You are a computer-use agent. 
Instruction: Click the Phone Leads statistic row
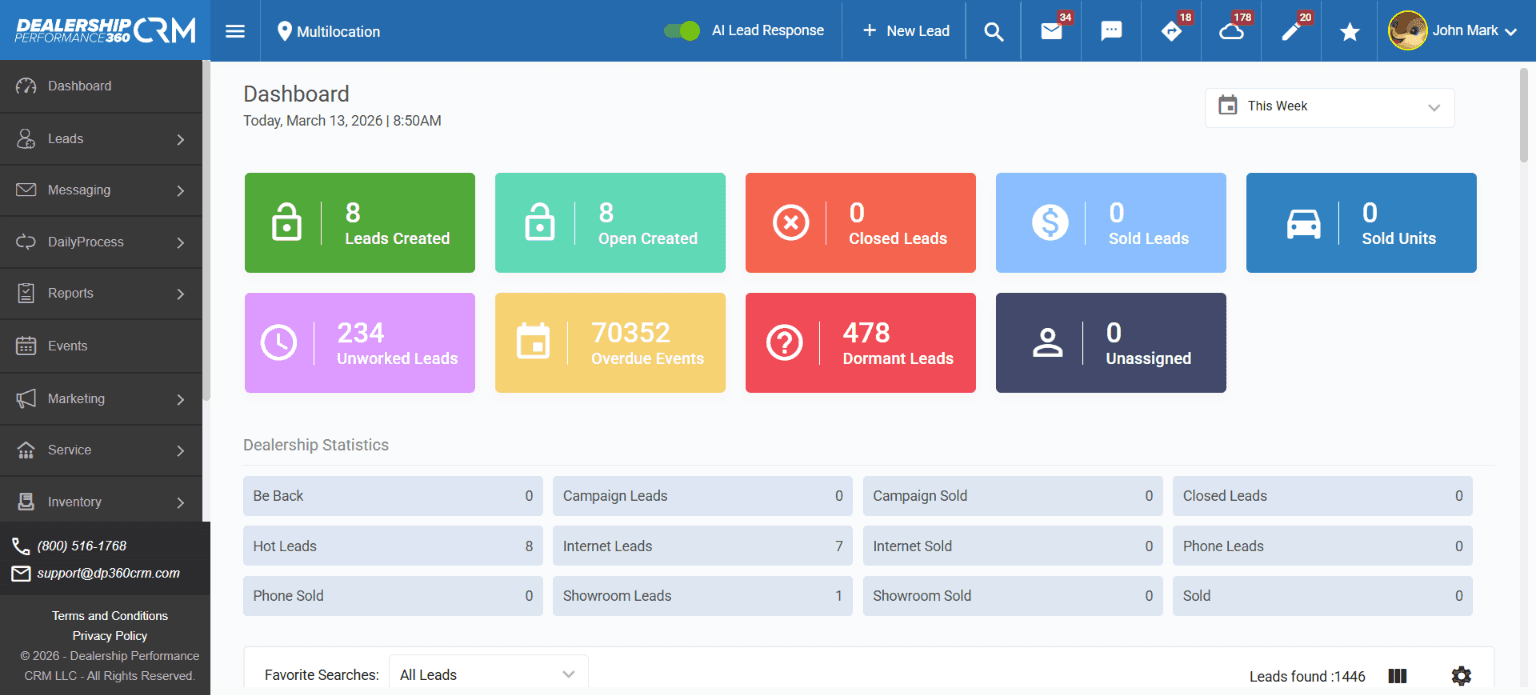click(x=1323, y=546)
